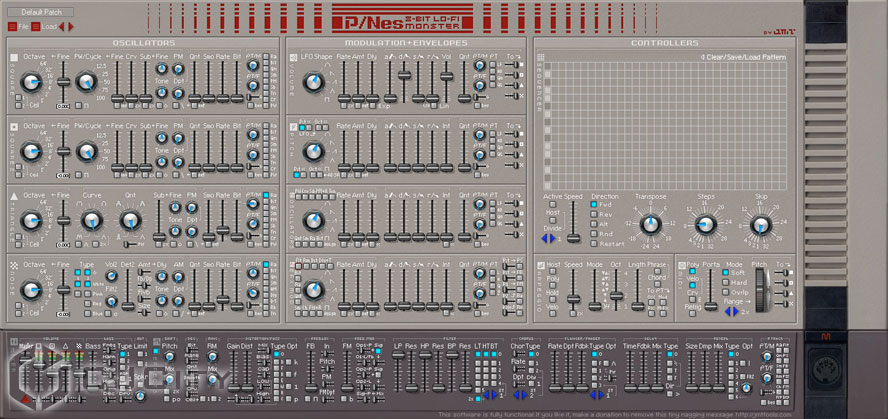Select Fwd sequencer direction

594,205
